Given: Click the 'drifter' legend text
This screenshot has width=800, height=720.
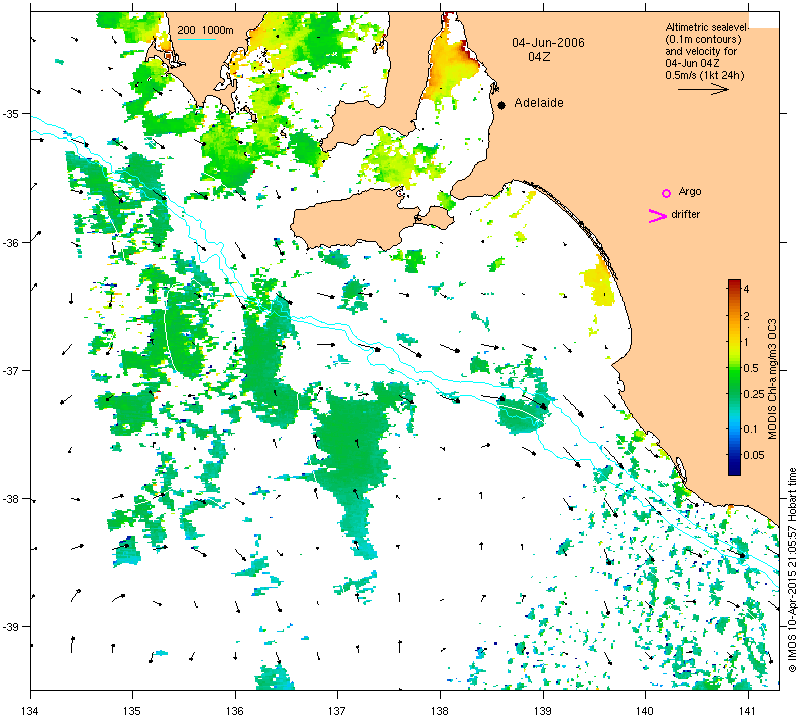Looking at the screenshot, I should click(x=685, y=214).
